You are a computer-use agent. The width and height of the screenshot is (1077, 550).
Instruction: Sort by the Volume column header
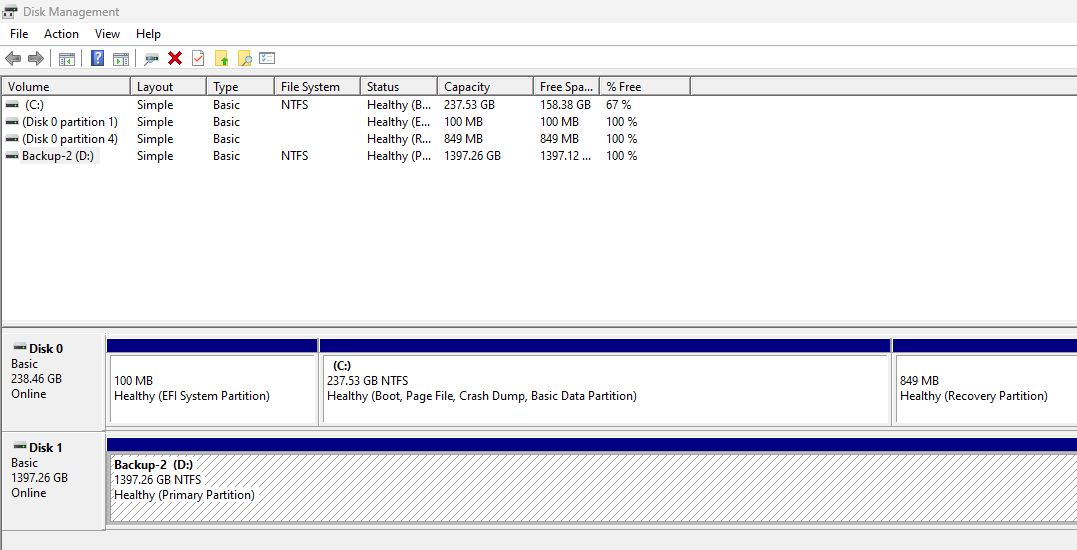pyautogui.click(x=66, y=87)
